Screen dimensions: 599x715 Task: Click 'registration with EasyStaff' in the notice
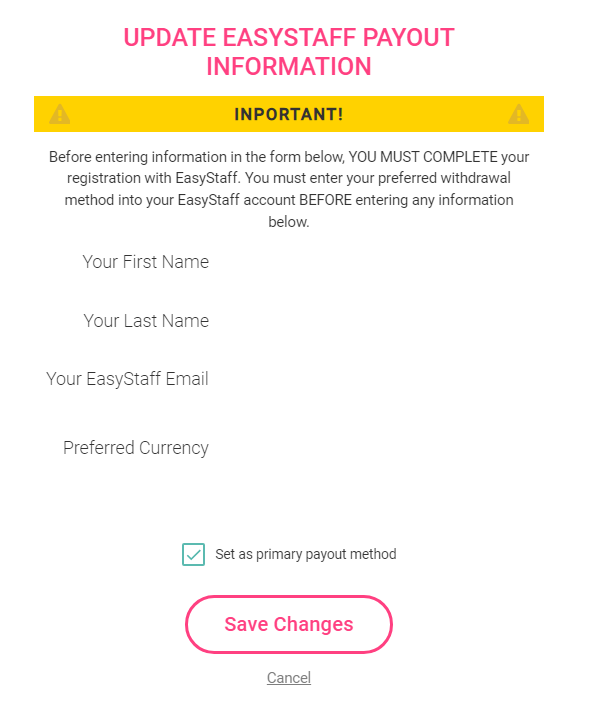point(153,178)
